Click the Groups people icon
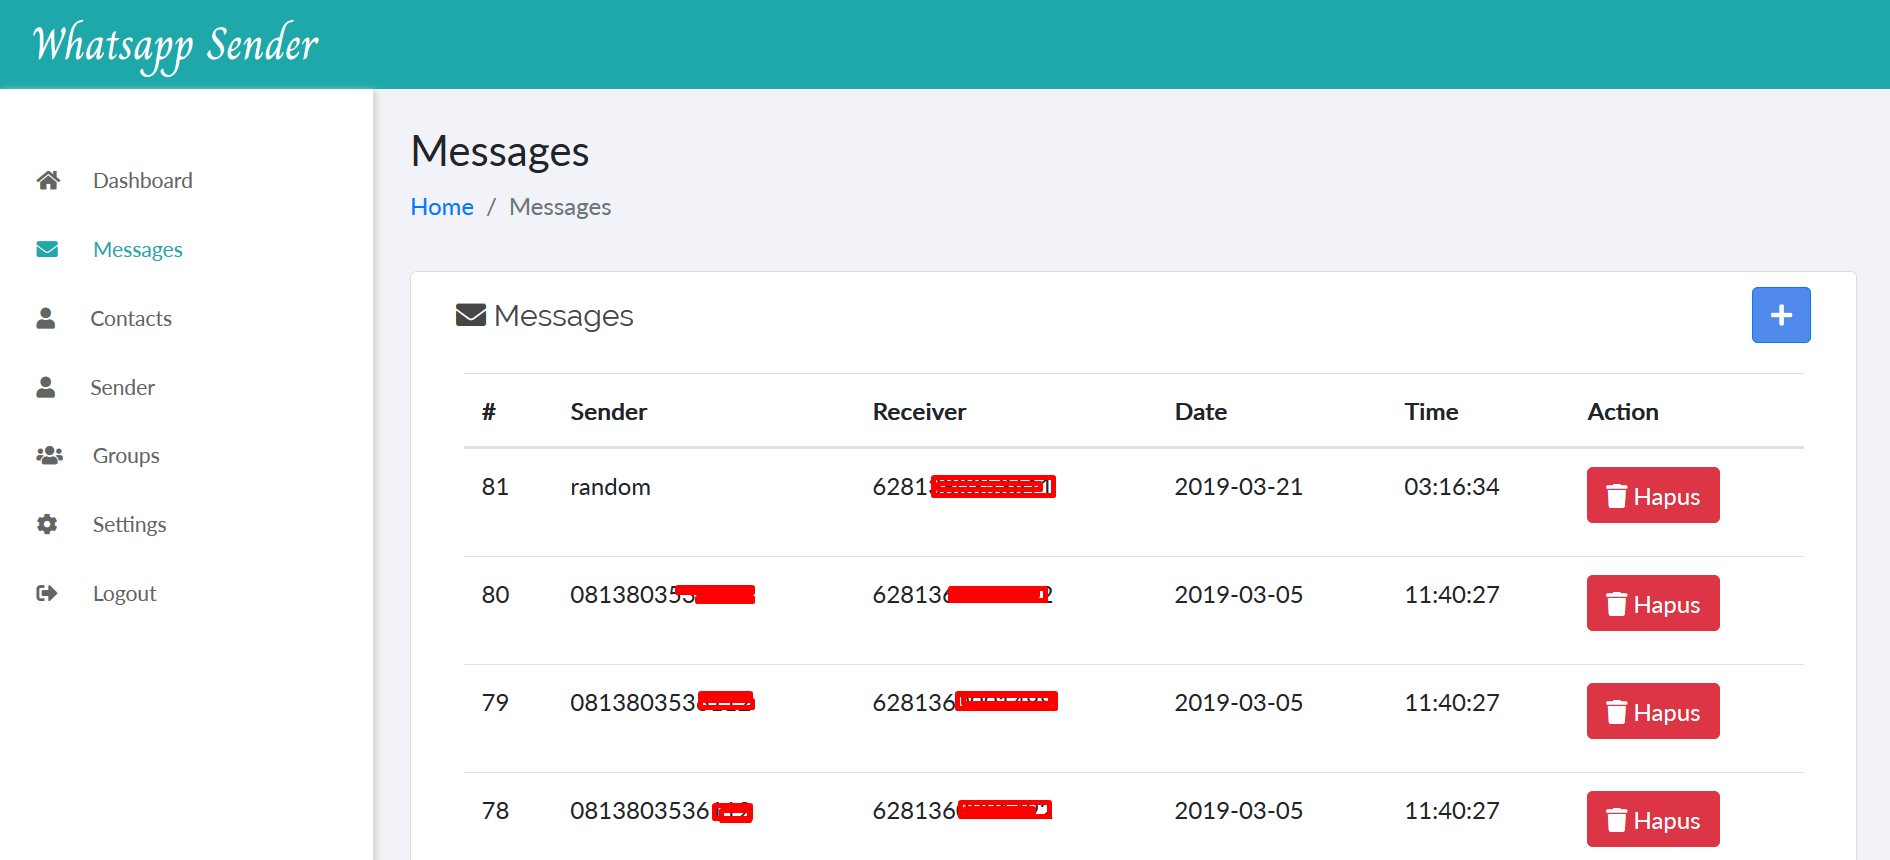The image size is (1890, 860). (49, 455)
